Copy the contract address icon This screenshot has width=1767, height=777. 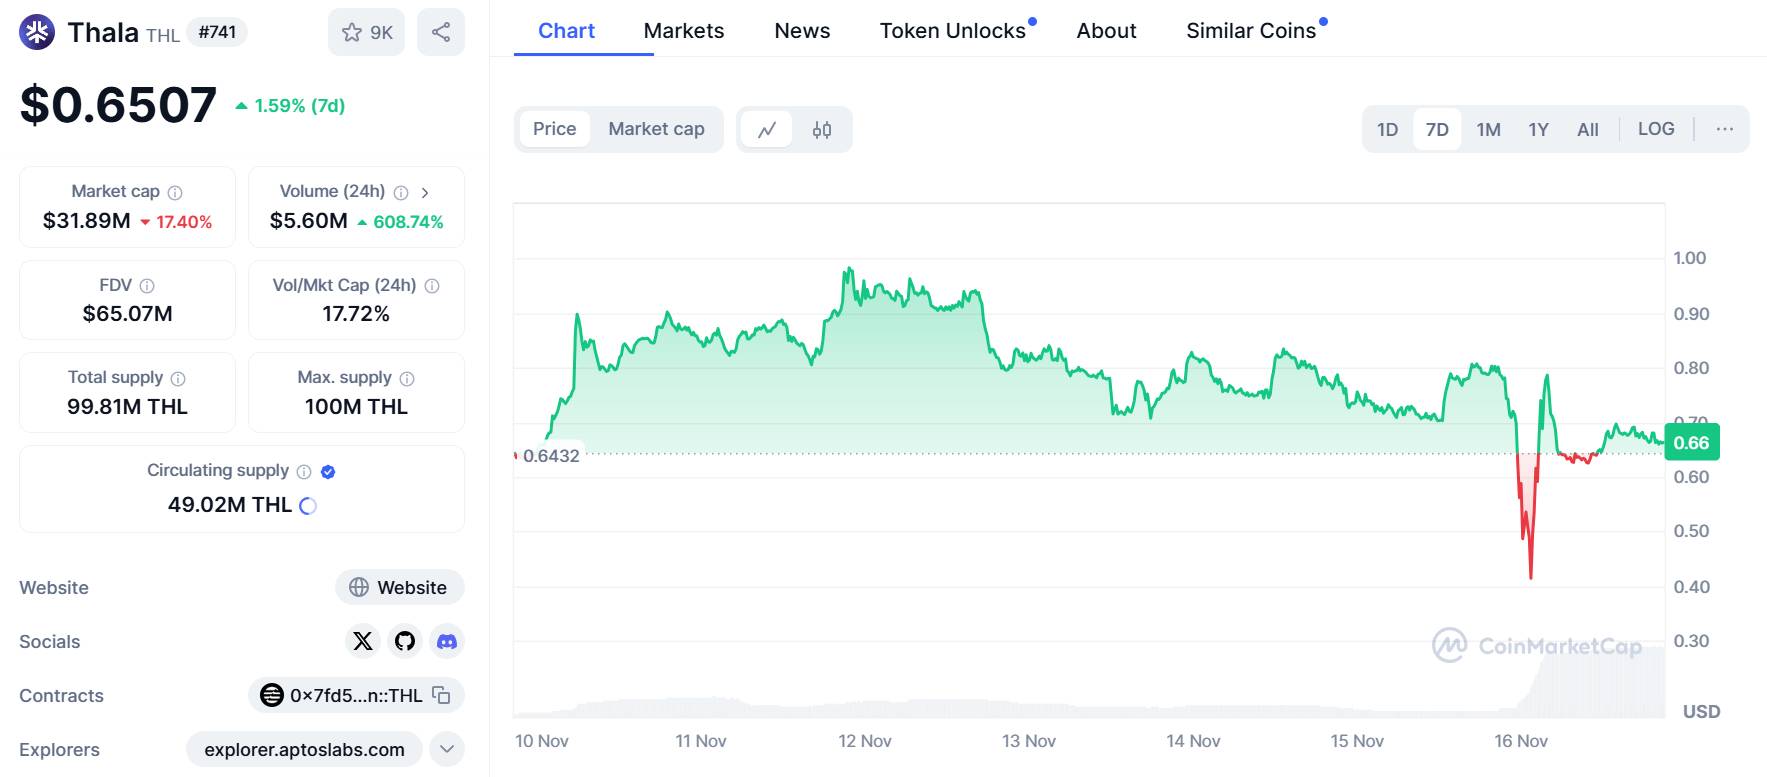441,694
